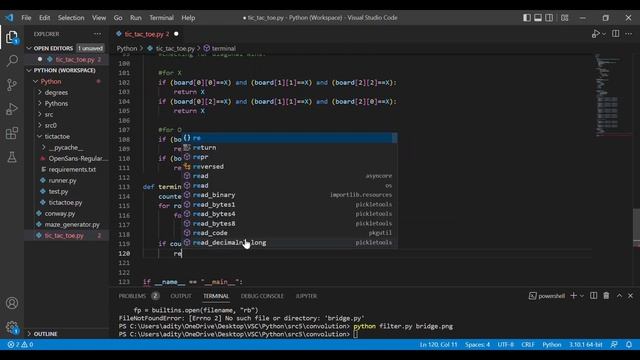The width and height of the screenshot is (640, 360).
Task: Click the VS Code logo icon
Action: tap(9, 18)
